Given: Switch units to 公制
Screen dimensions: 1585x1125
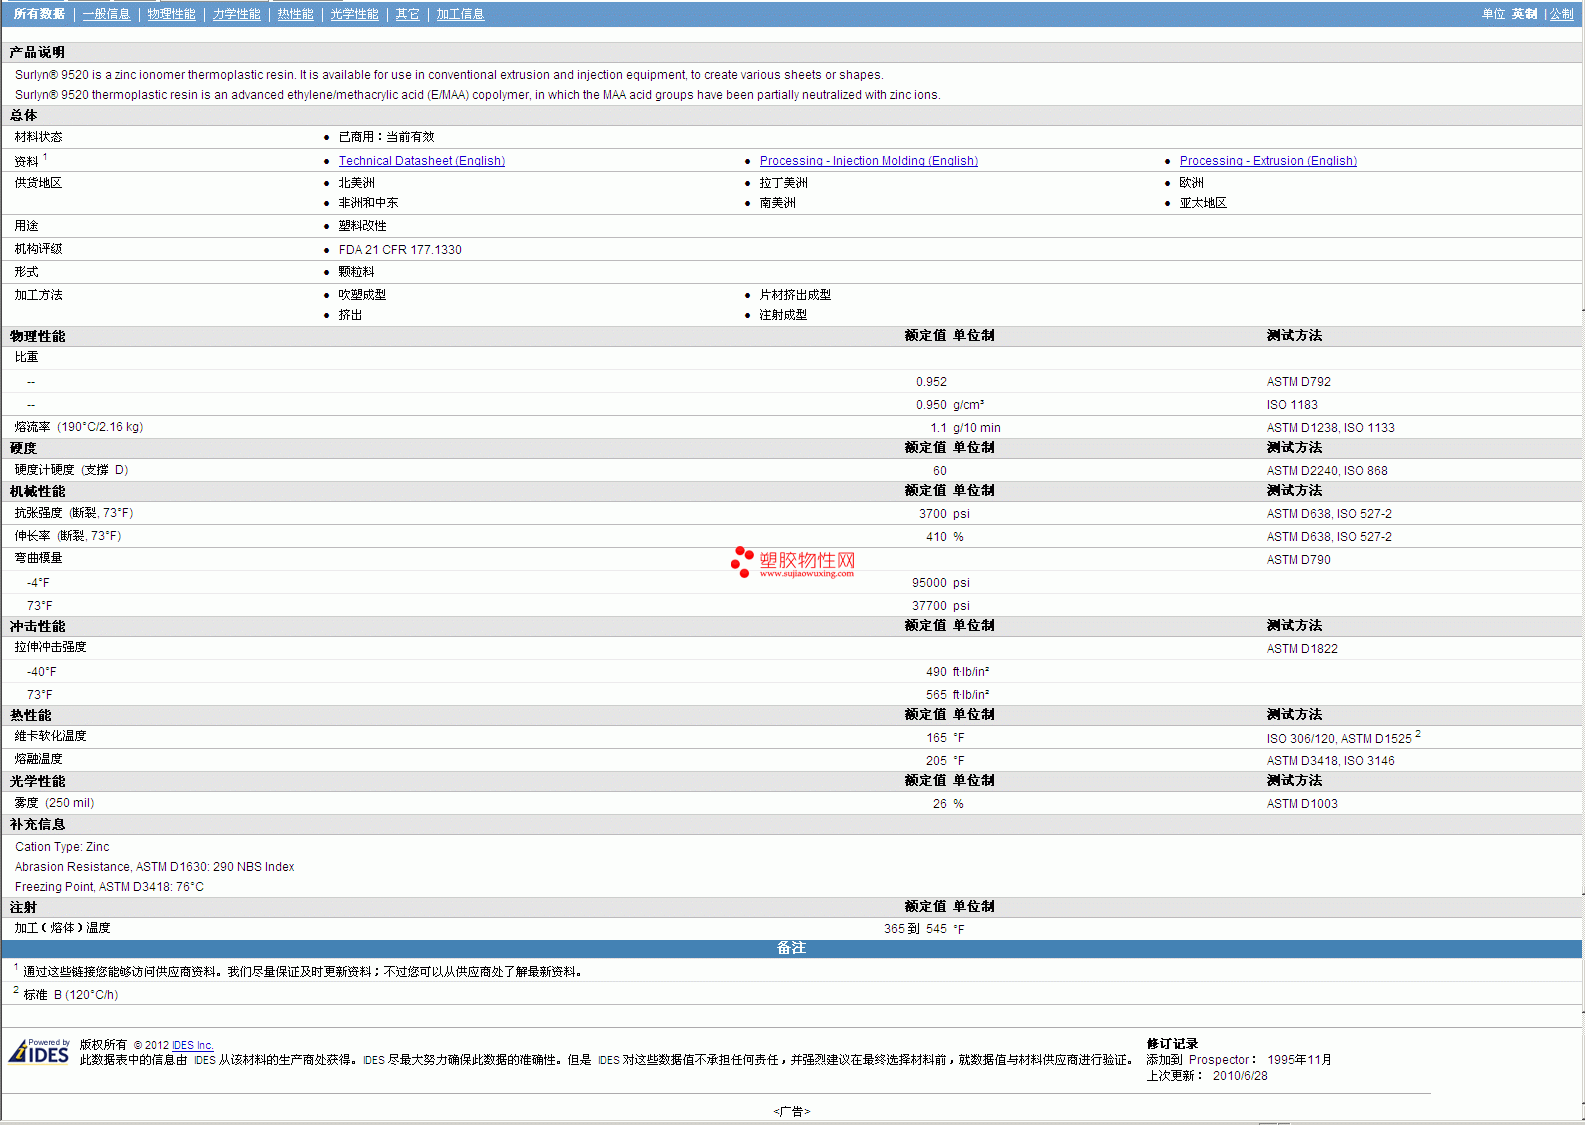Looking at the screenshot, I should 1561,14.
